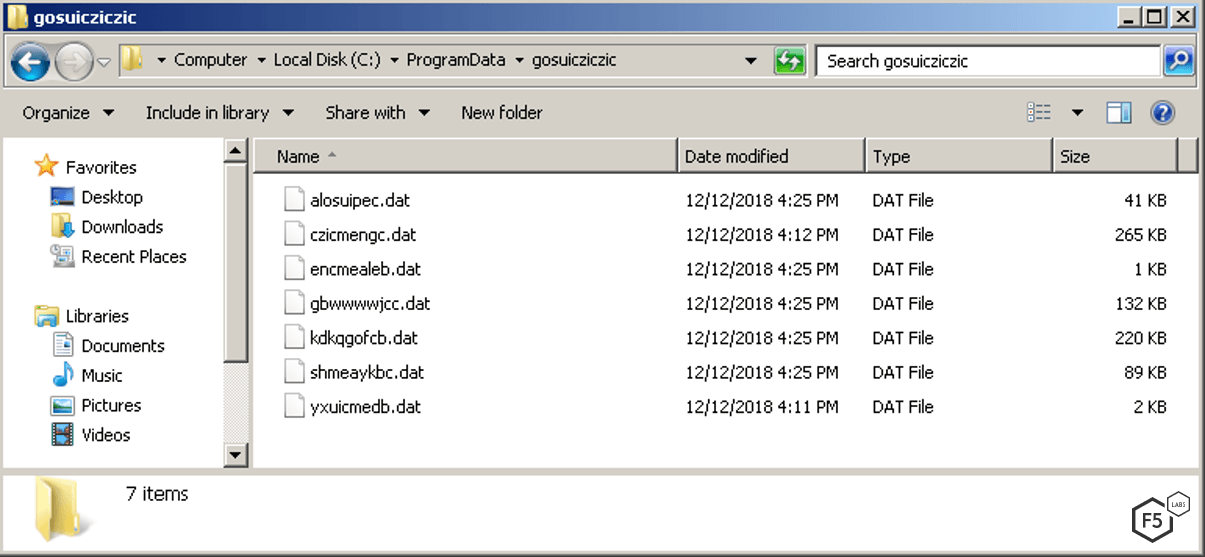Open the recent pages dropdown arrow
1205x557 pixels.
click(x=104, y=63)
